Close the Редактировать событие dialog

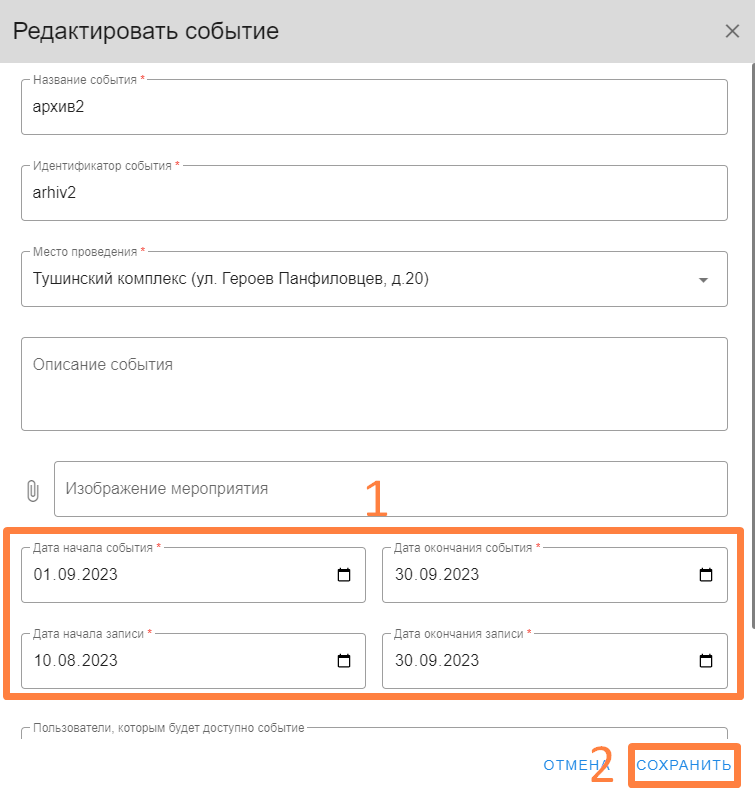[732, 31]
